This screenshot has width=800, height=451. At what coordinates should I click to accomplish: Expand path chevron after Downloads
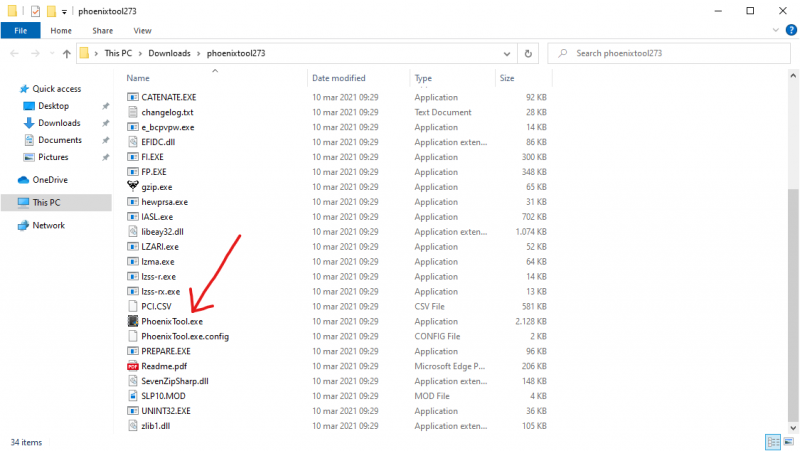coord(199,53)
